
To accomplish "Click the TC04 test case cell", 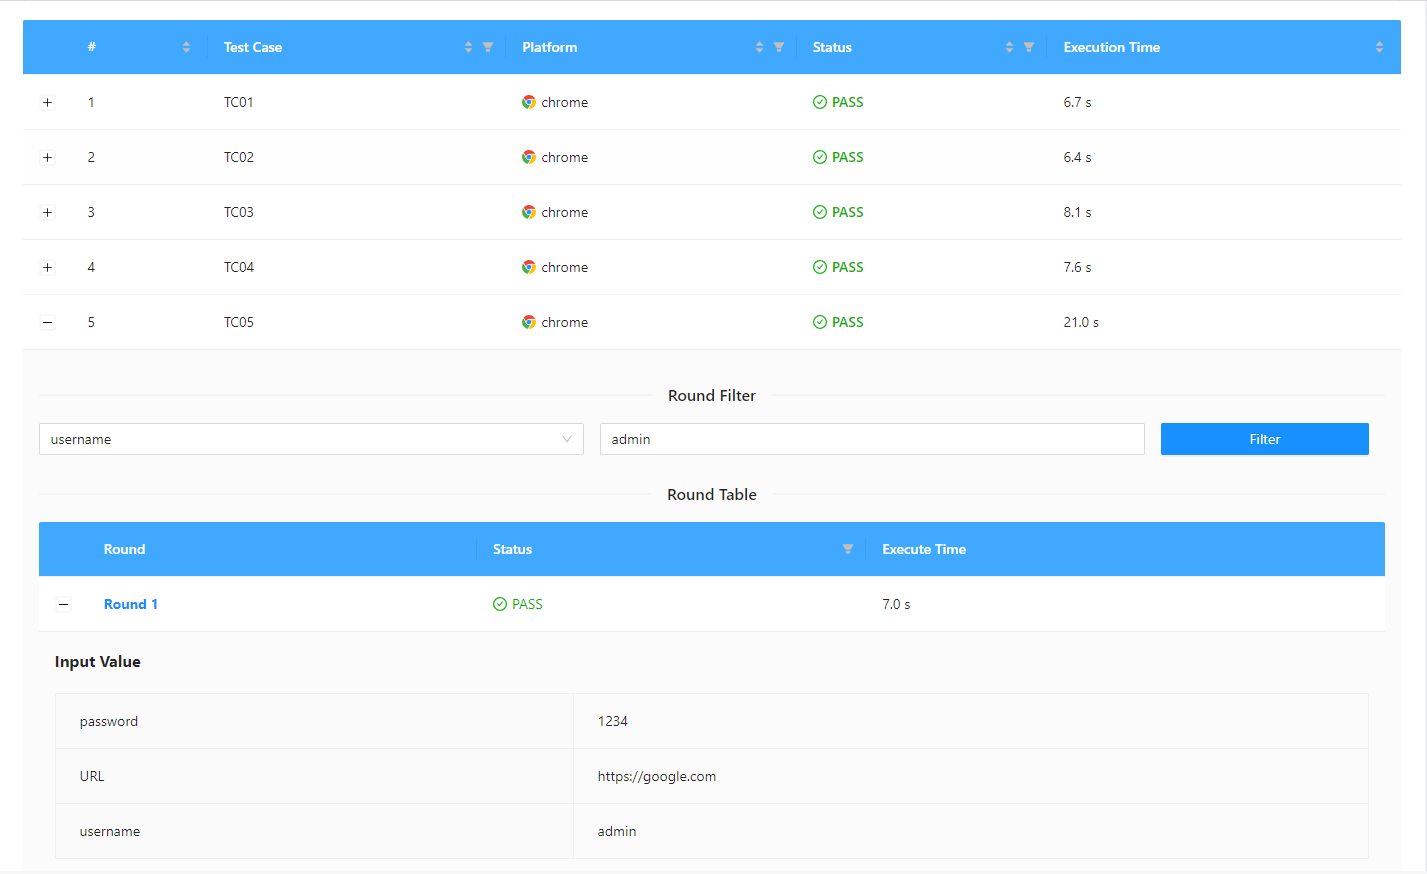I will click(239, 267).
